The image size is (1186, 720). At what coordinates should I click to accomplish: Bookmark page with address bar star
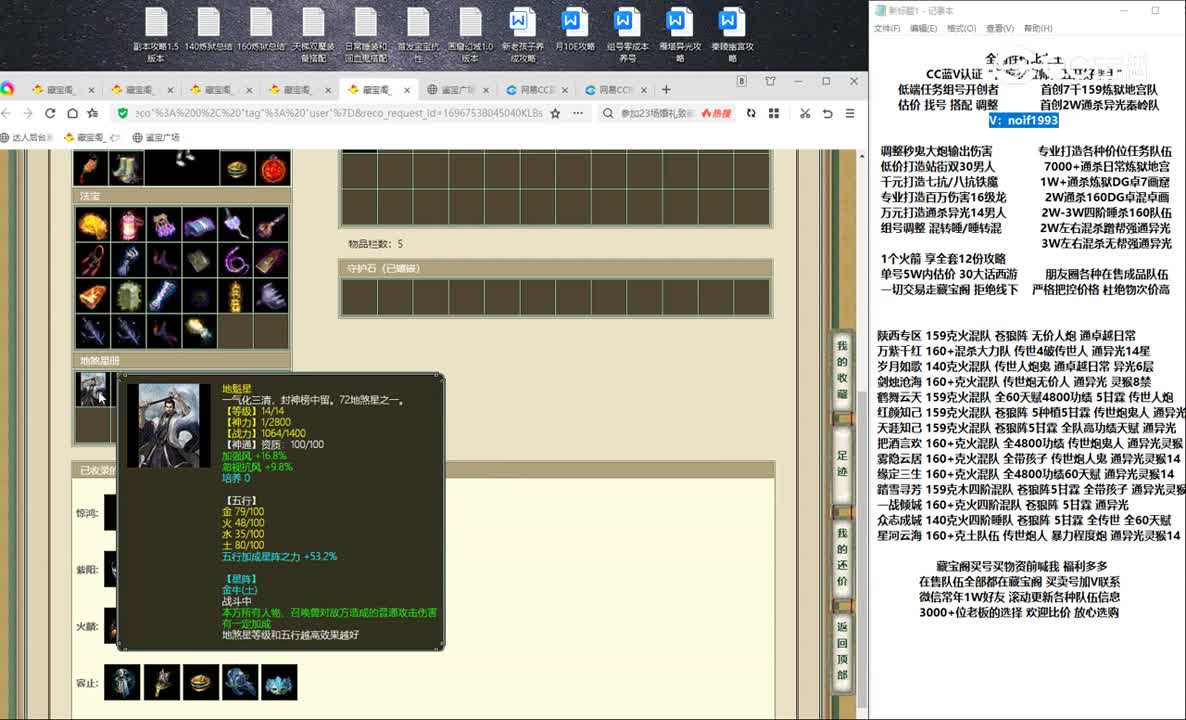[x=555, y=113]
